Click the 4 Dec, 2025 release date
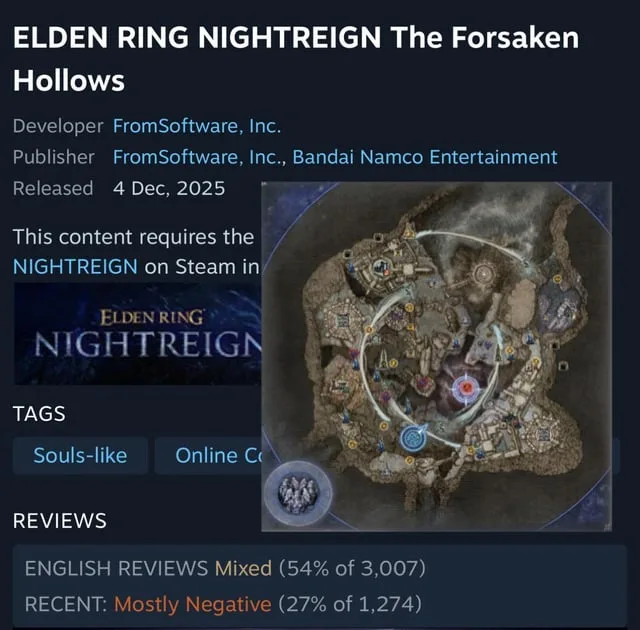The height and width of the screenshot is (630, 640). pyautogui.click(x=169, y=189)
